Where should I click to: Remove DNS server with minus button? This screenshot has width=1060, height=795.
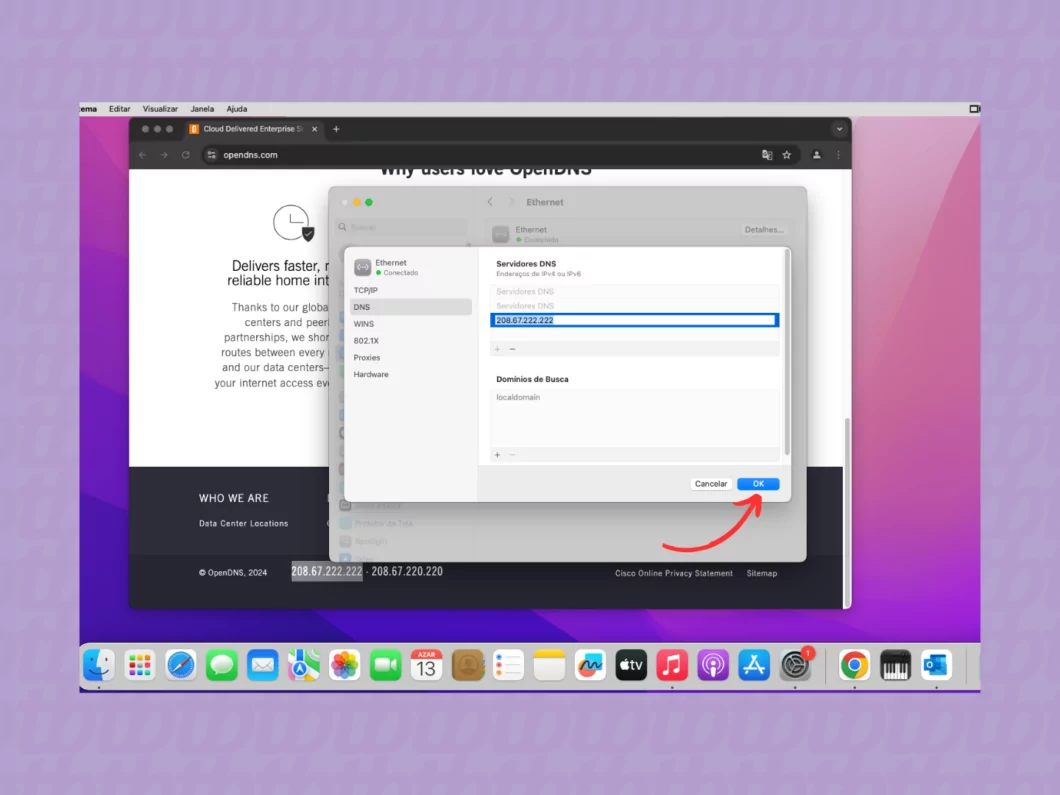512,349
